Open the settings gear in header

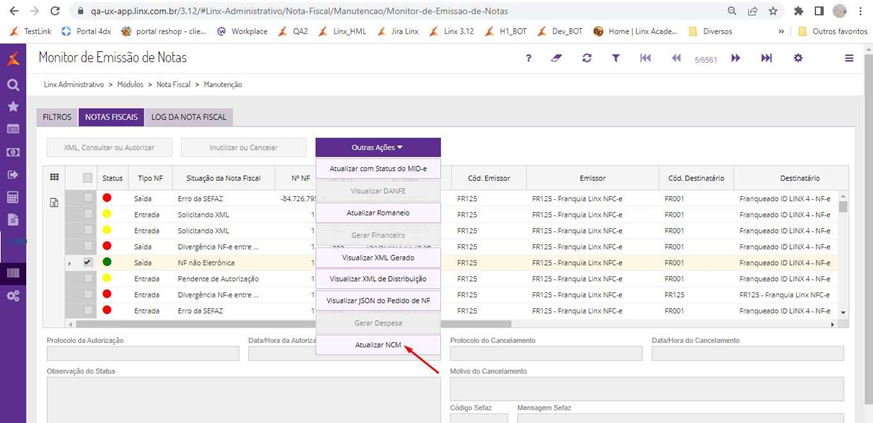(798, 58)
